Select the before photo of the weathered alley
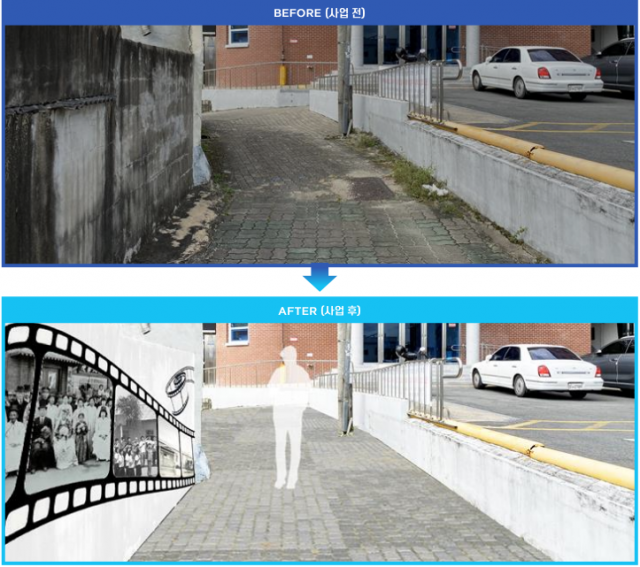Screen dimensions: 640x567 click(320, 145)
